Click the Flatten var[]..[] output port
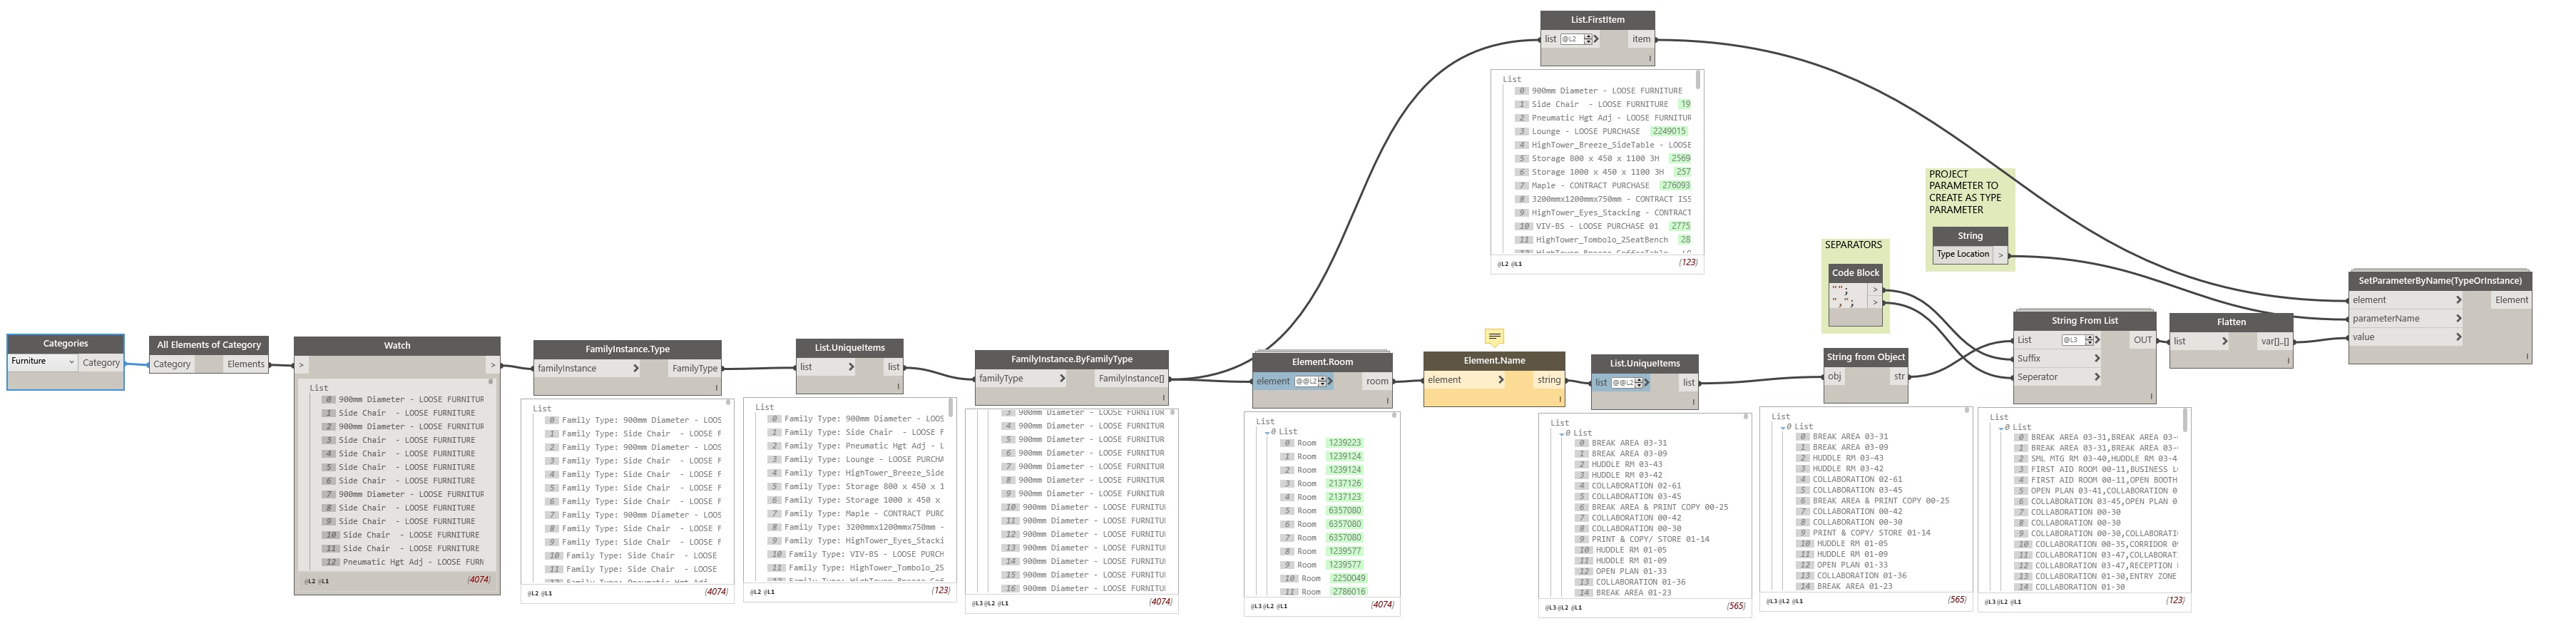Image resolution: width=2576 pixels, height=626 pixels. (2274, 341)
